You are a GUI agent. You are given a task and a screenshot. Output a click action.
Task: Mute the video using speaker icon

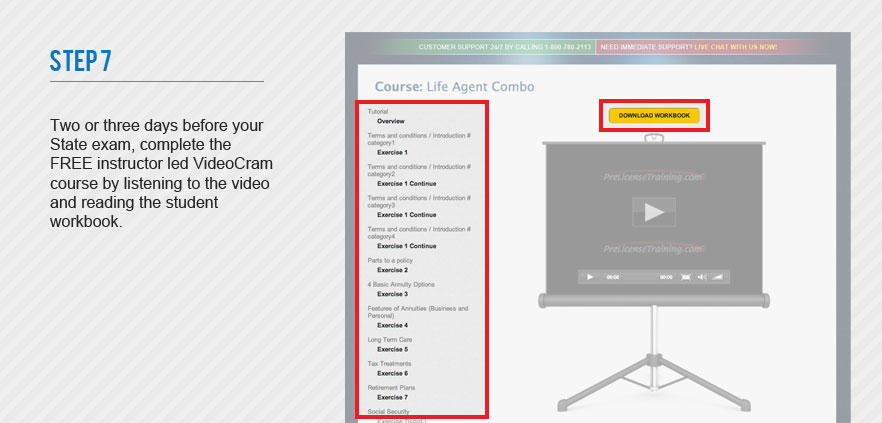(x=701, y=277)
